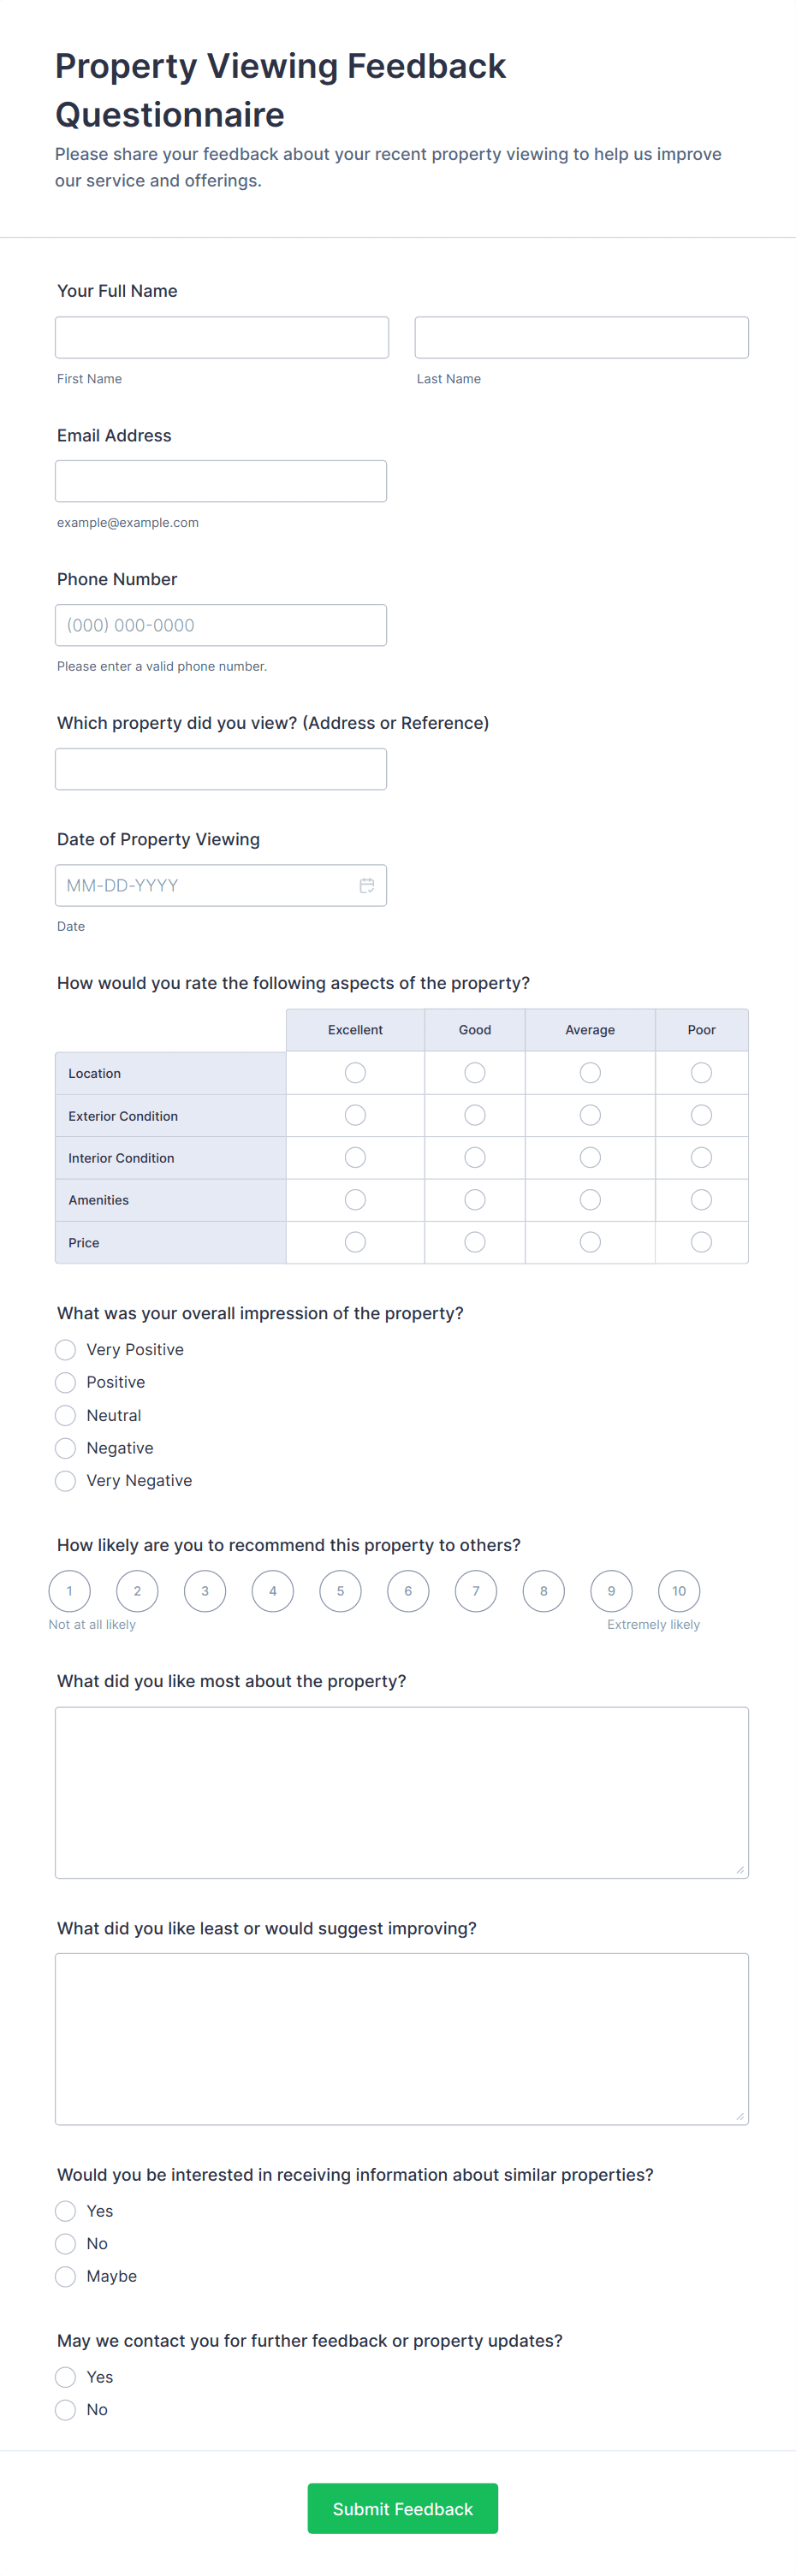Rate Price as Poor

(x=701, y=1242)
